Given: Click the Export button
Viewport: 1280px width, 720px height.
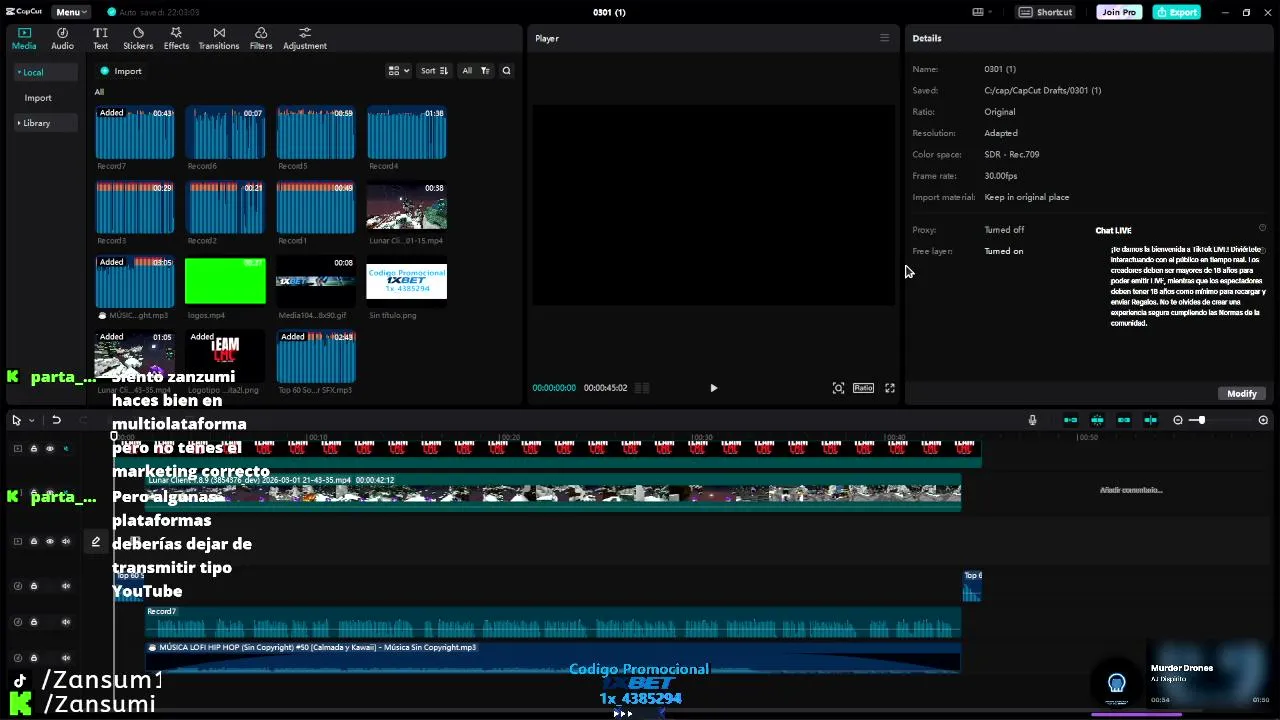Looking at the screenshot, I should click(x=1176, y=12).
